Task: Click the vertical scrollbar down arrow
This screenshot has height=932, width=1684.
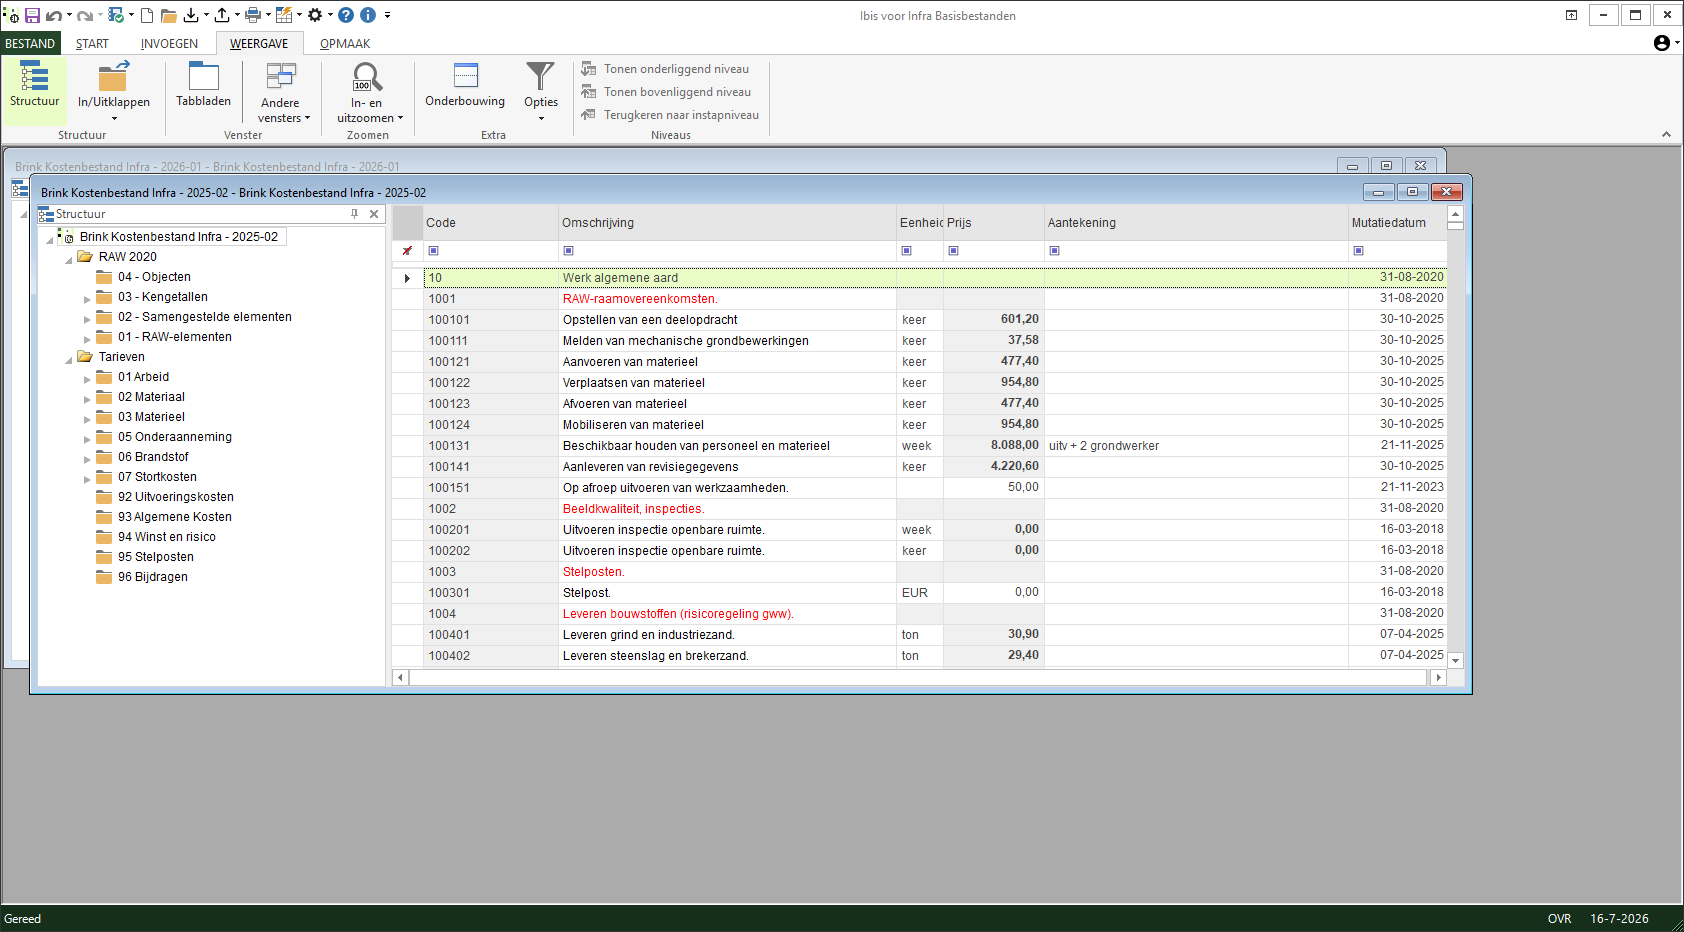Action: tap(1456, 660)
